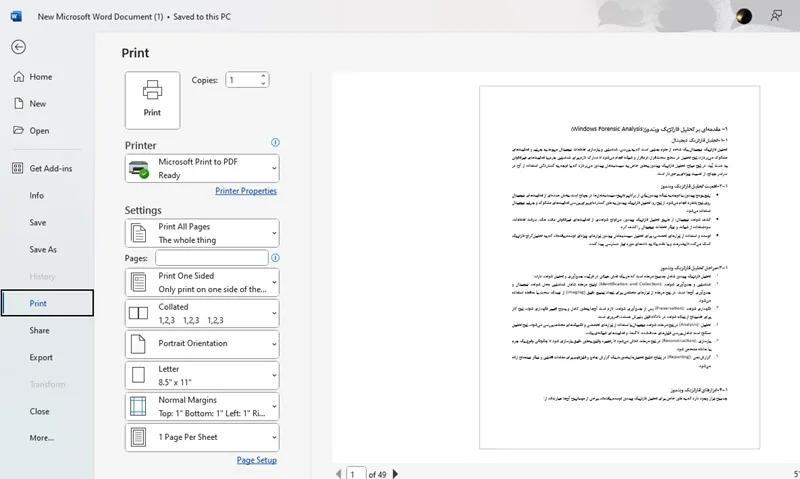
Task: Open the Microsoft Print to PDF printer dropdown
Action: coord(202,168)
